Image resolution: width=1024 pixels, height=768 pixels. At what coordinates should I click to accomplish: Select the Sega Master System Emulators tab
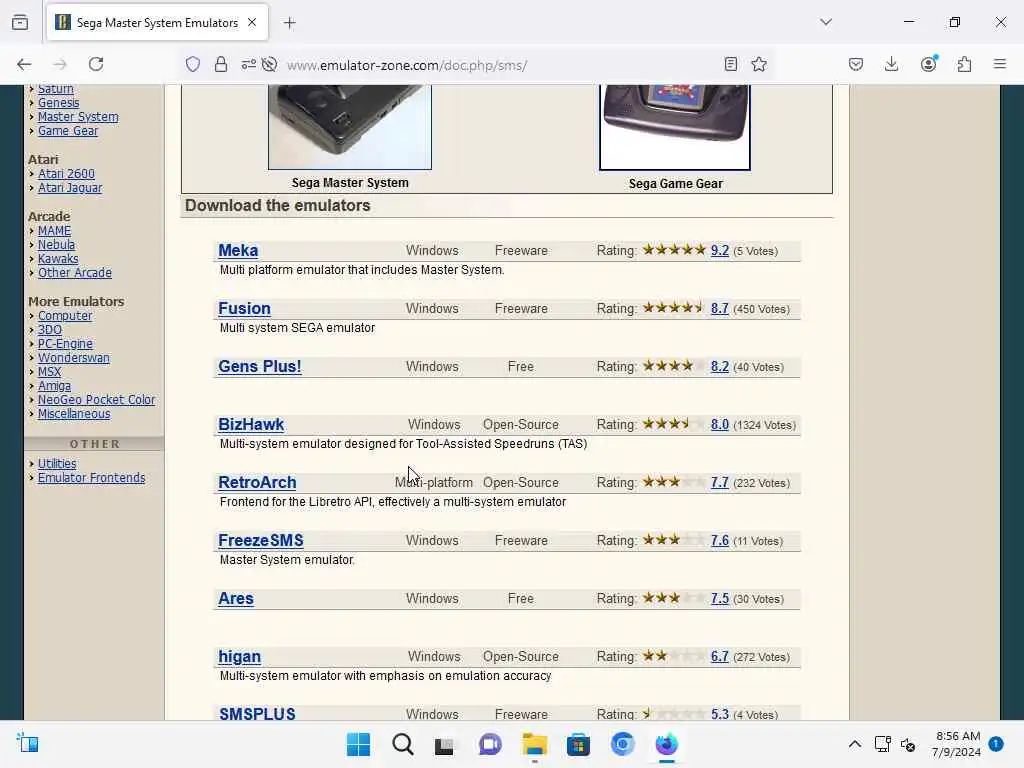[157, 23]
